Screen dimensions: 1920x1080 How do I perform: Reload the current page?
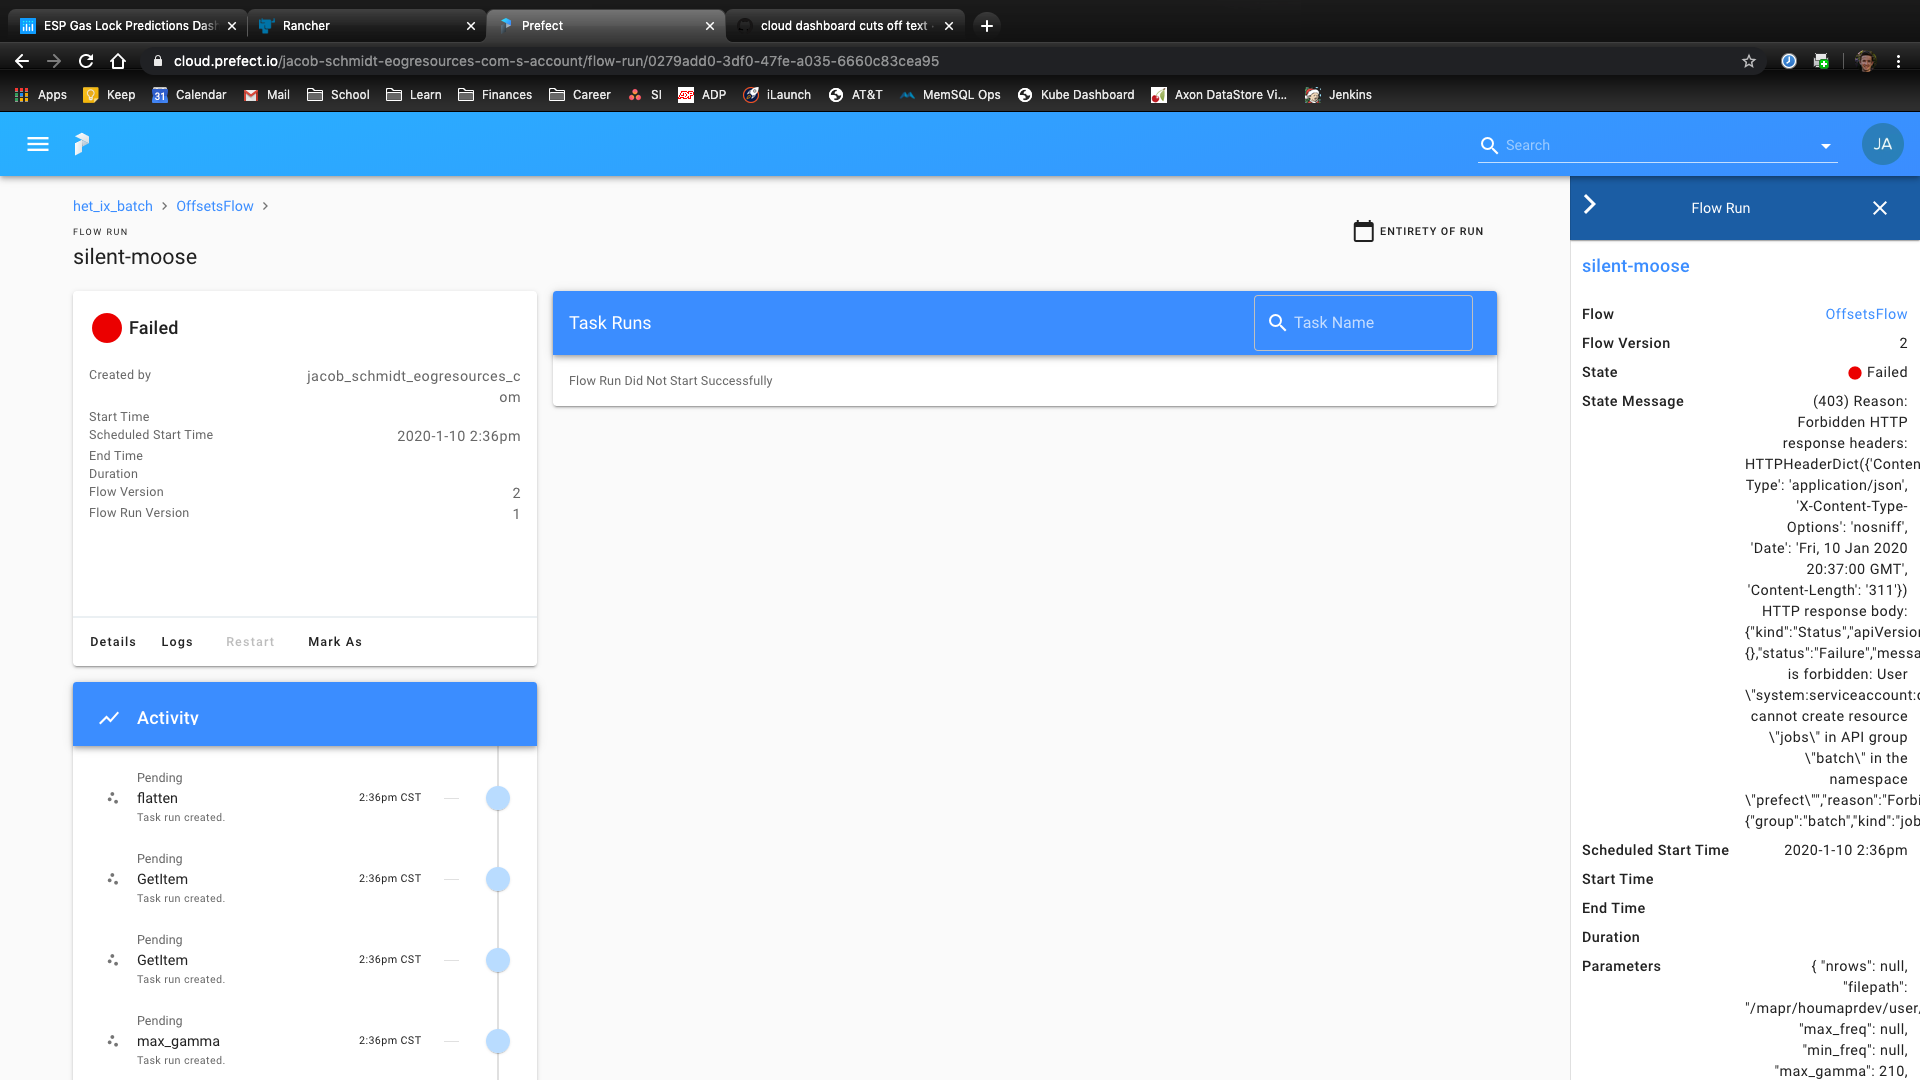(86, 61)
